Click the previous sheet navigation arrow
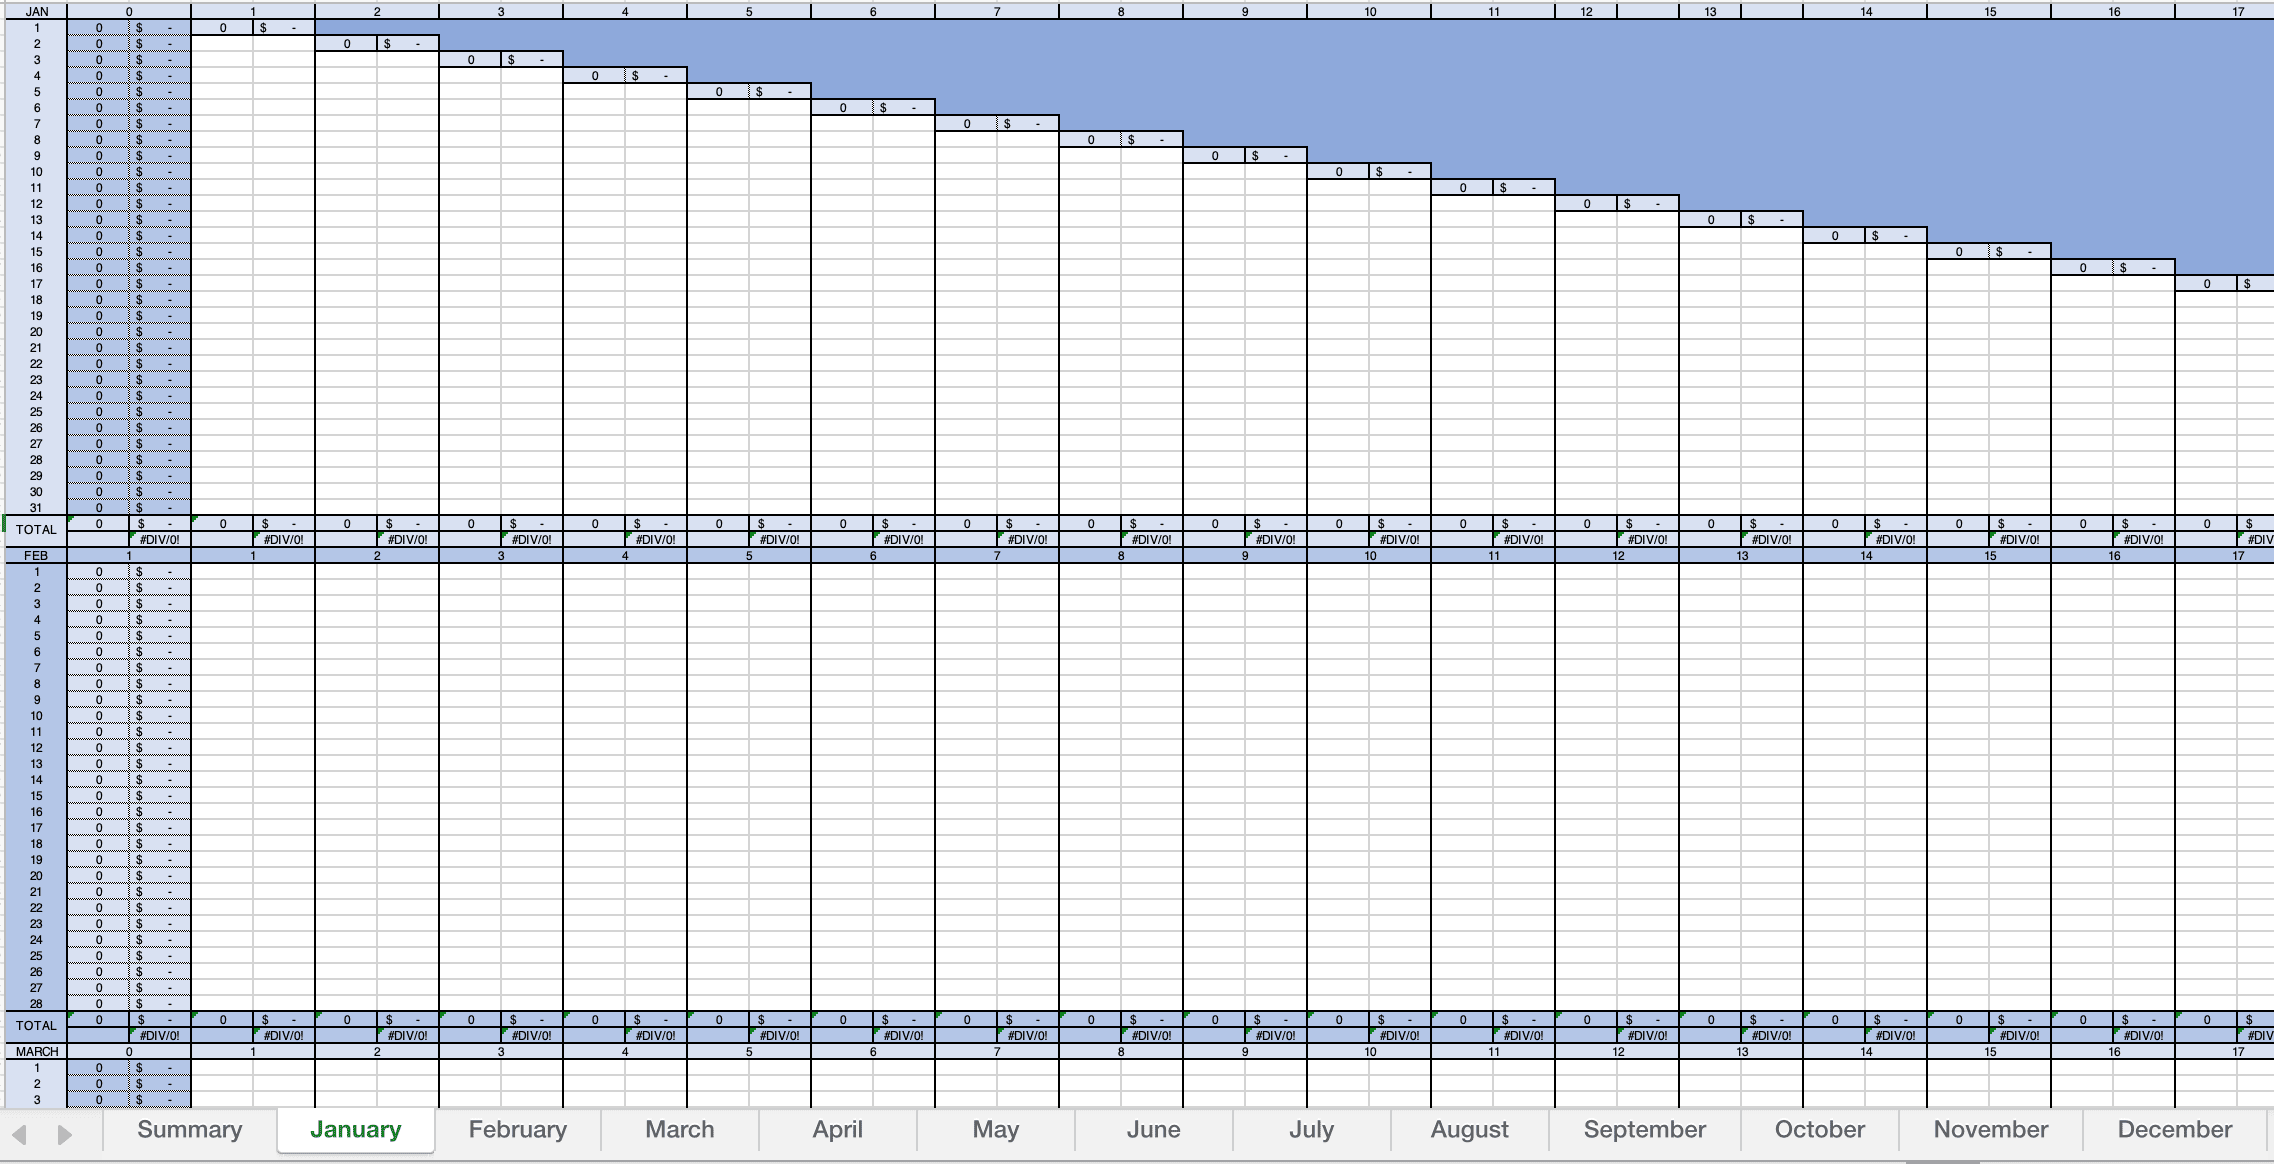 [19, 1134]
